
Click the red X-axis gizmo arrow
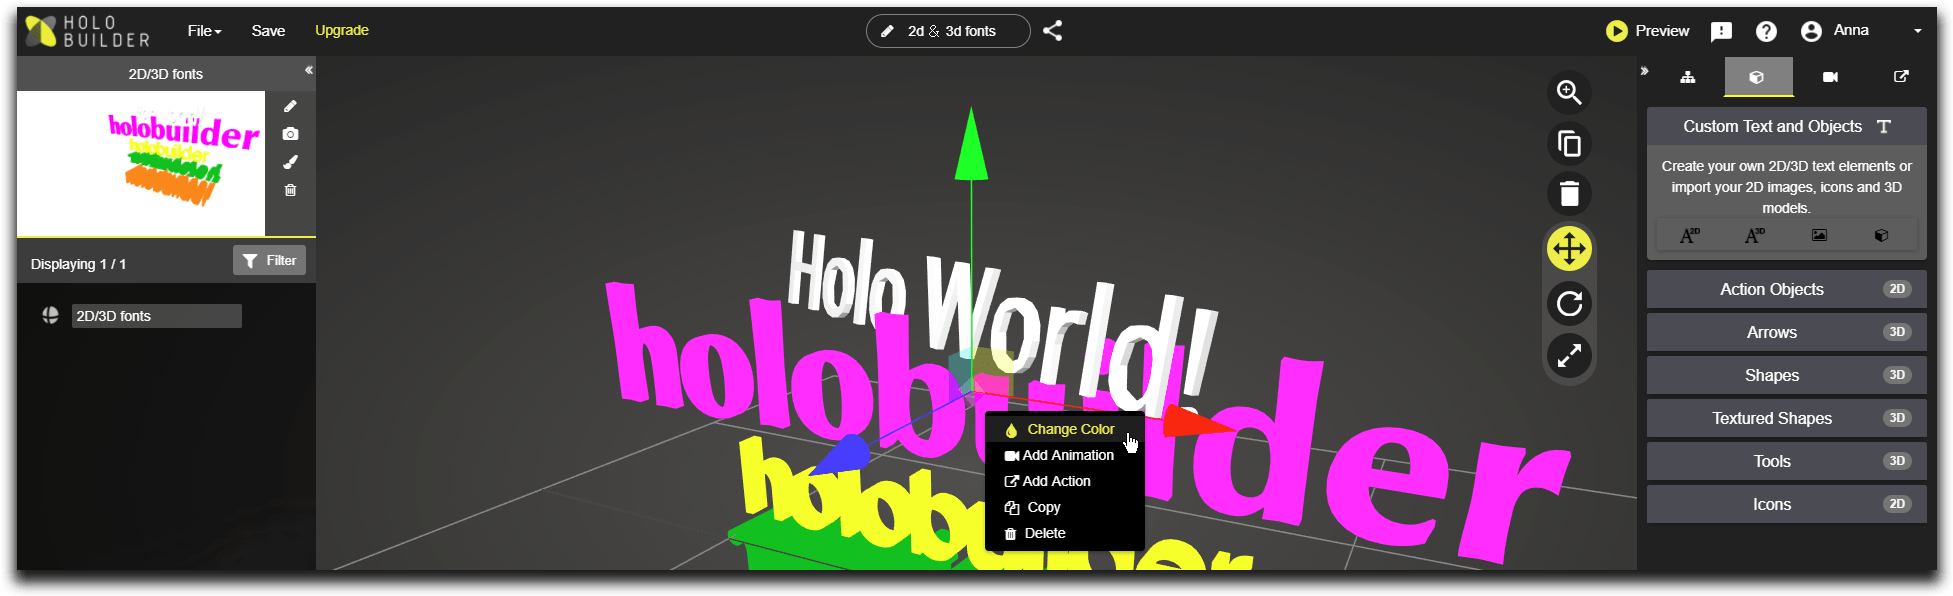point(1197,422)
